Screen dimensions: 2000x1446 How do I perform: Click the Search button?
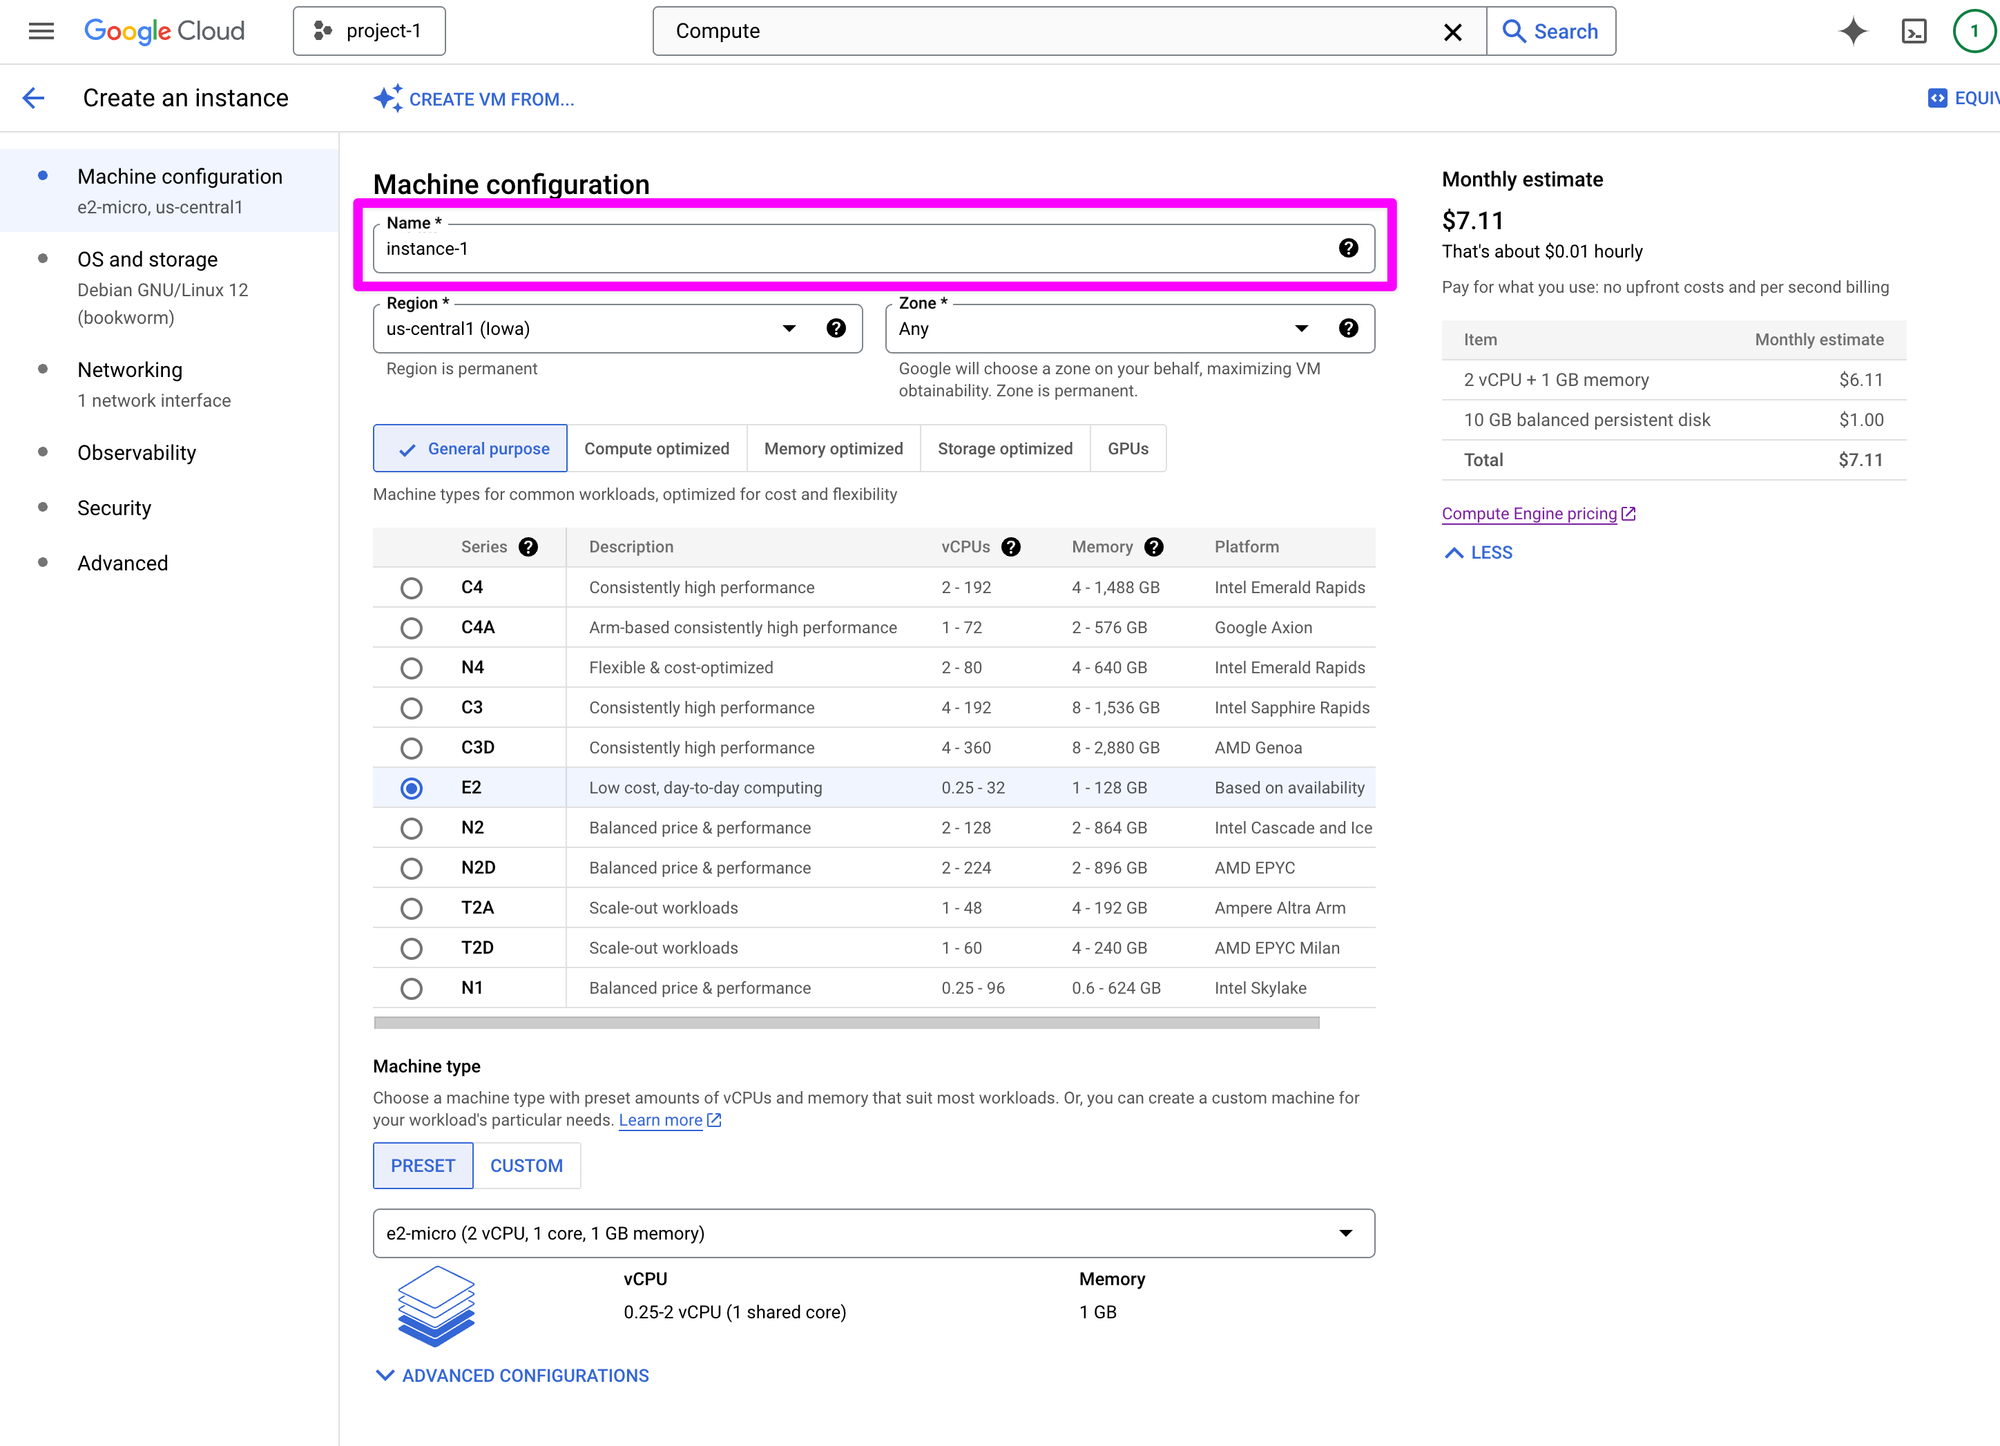pyautogui.click(x=1551, y=31)
